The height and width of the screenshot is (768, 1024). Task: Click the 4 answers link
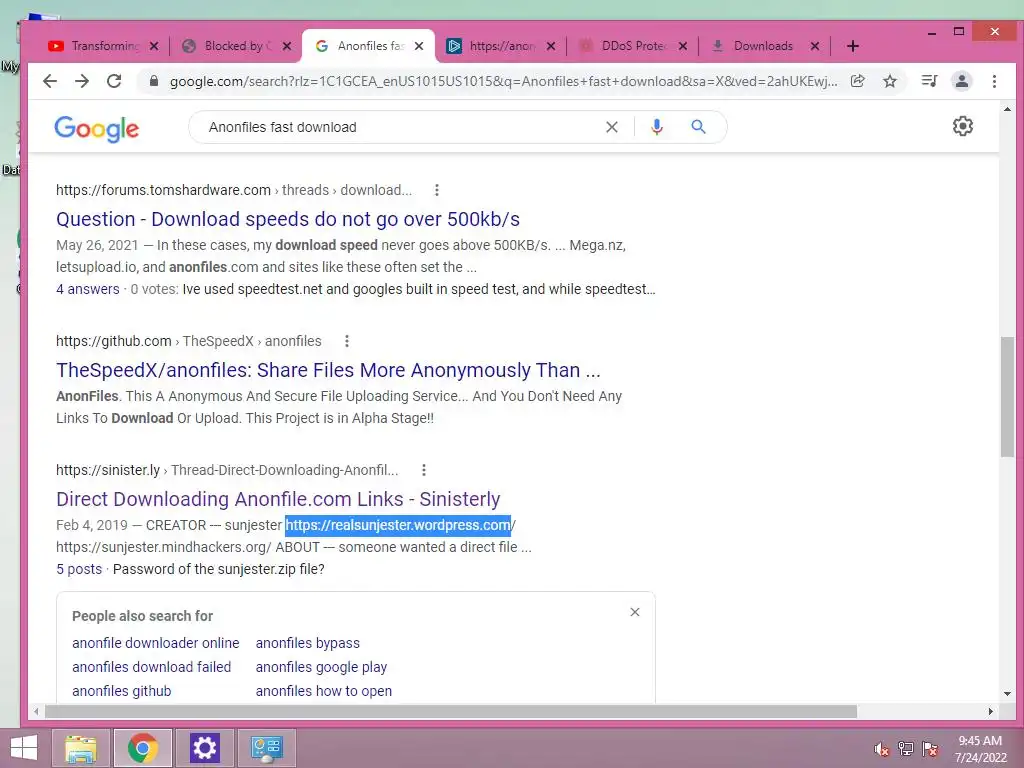[x=88, y=289]
